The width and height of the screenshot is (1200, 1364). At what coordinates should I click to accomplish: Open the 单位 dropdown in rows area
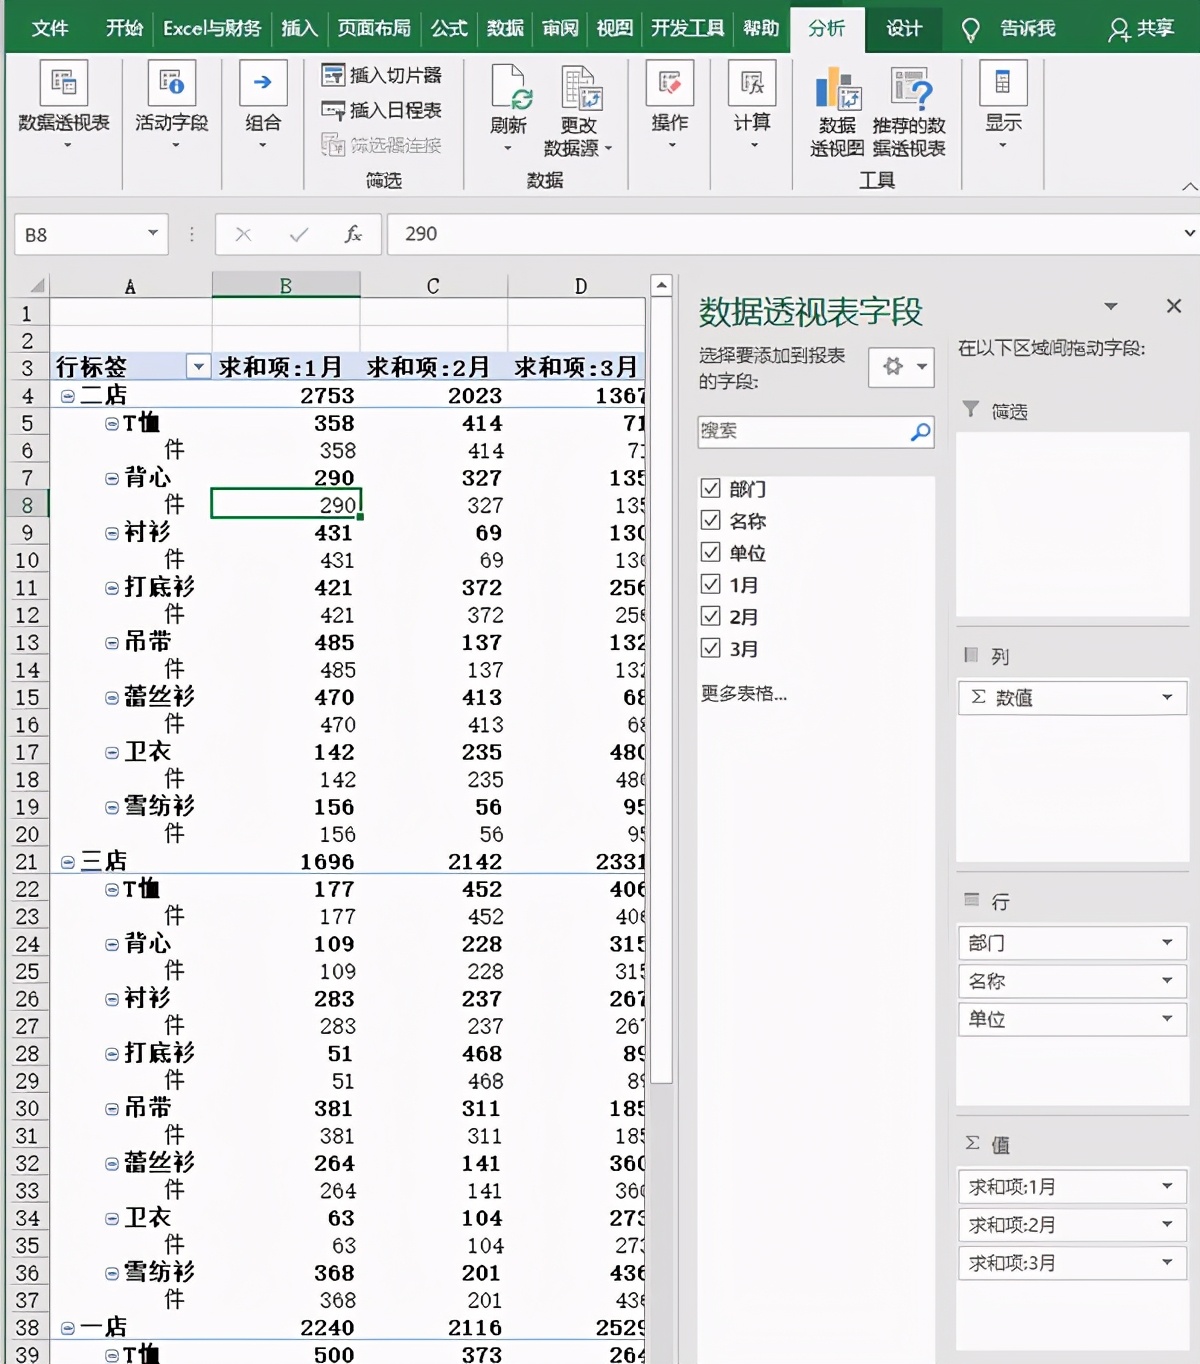click(1167, 1018)
